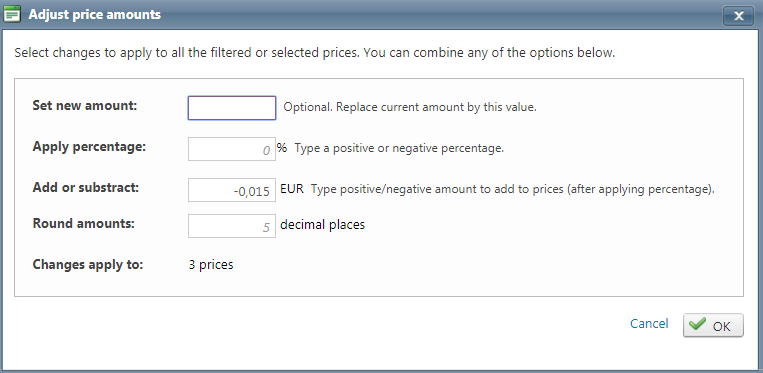This screenshot has height=373, width=763.
Task: Select the Add or substract field showing -0,015
Action: [232, 190]
